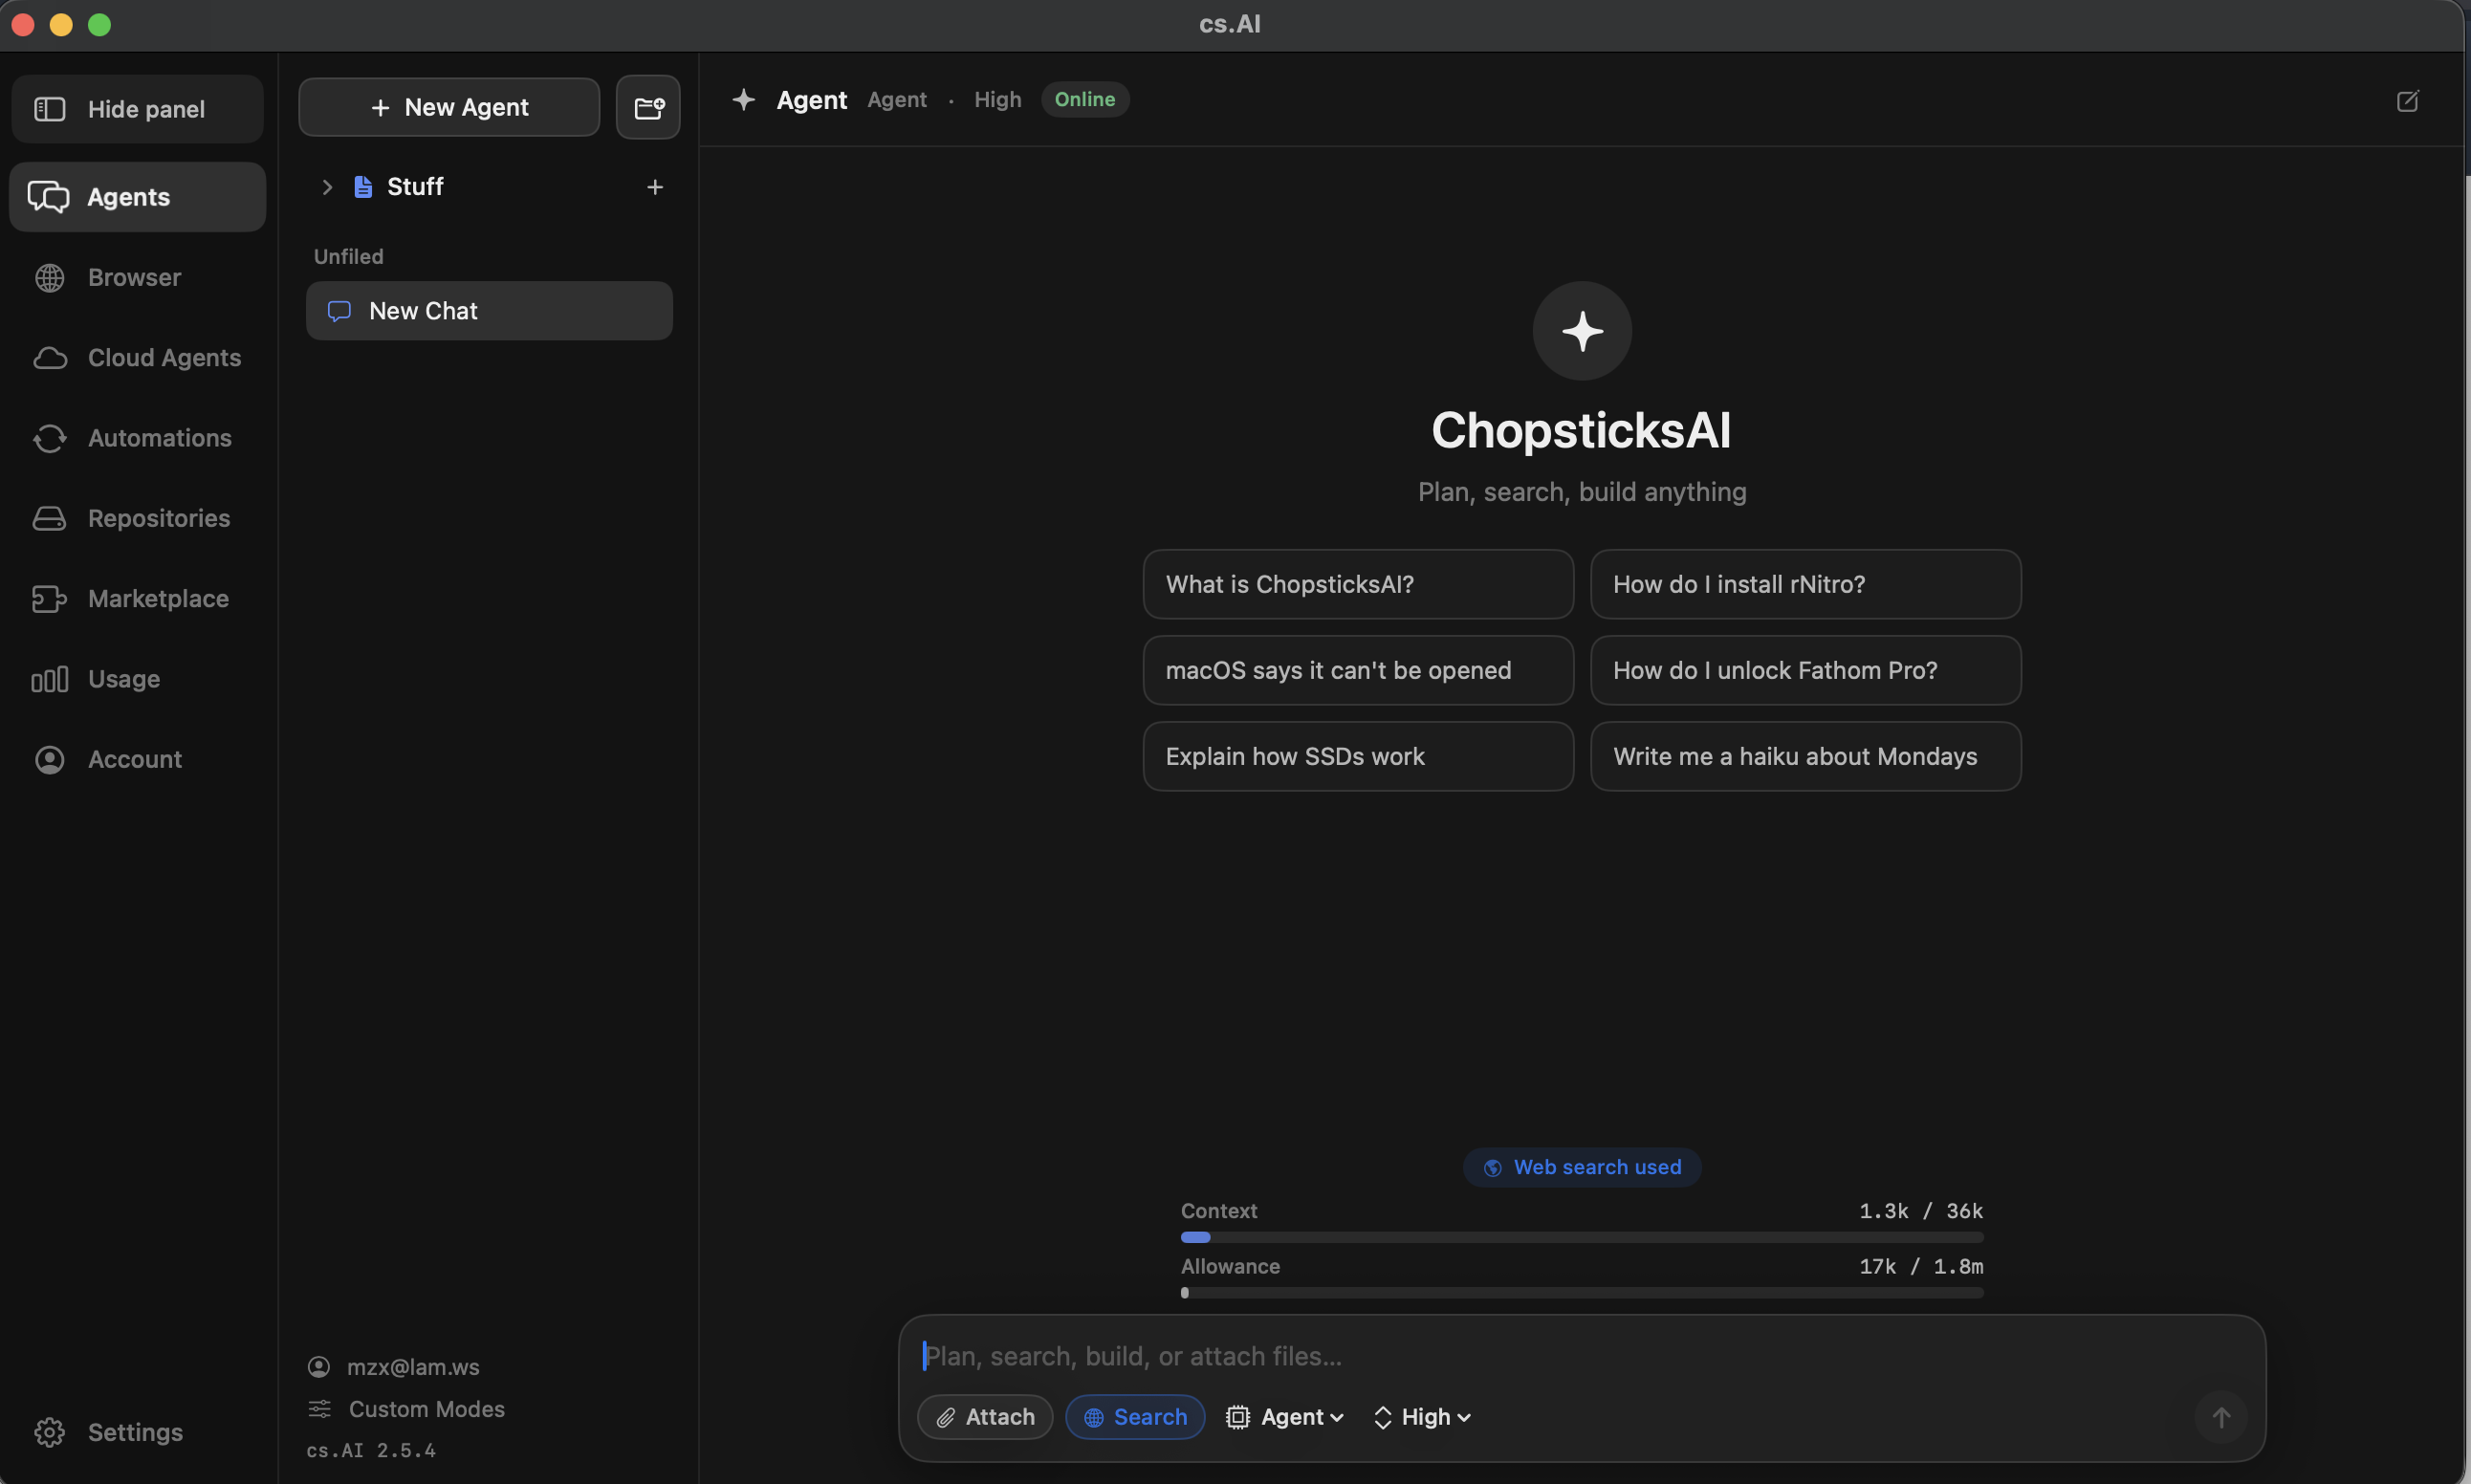
Task: Expand the Stuff folder chevron
Action: pyautogui.click(x=327, y=187)
